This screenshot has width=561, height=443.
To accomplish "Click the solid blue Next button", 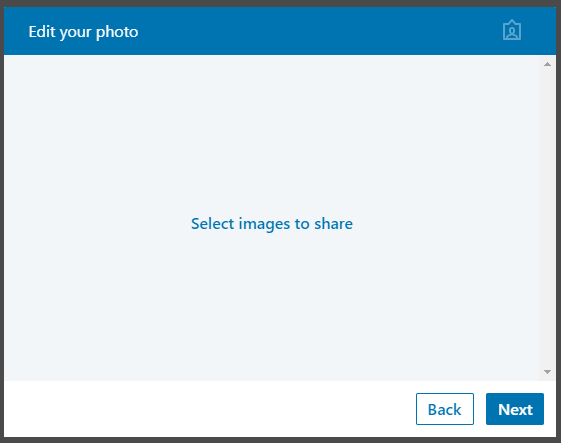I will (x=515, y=409).
